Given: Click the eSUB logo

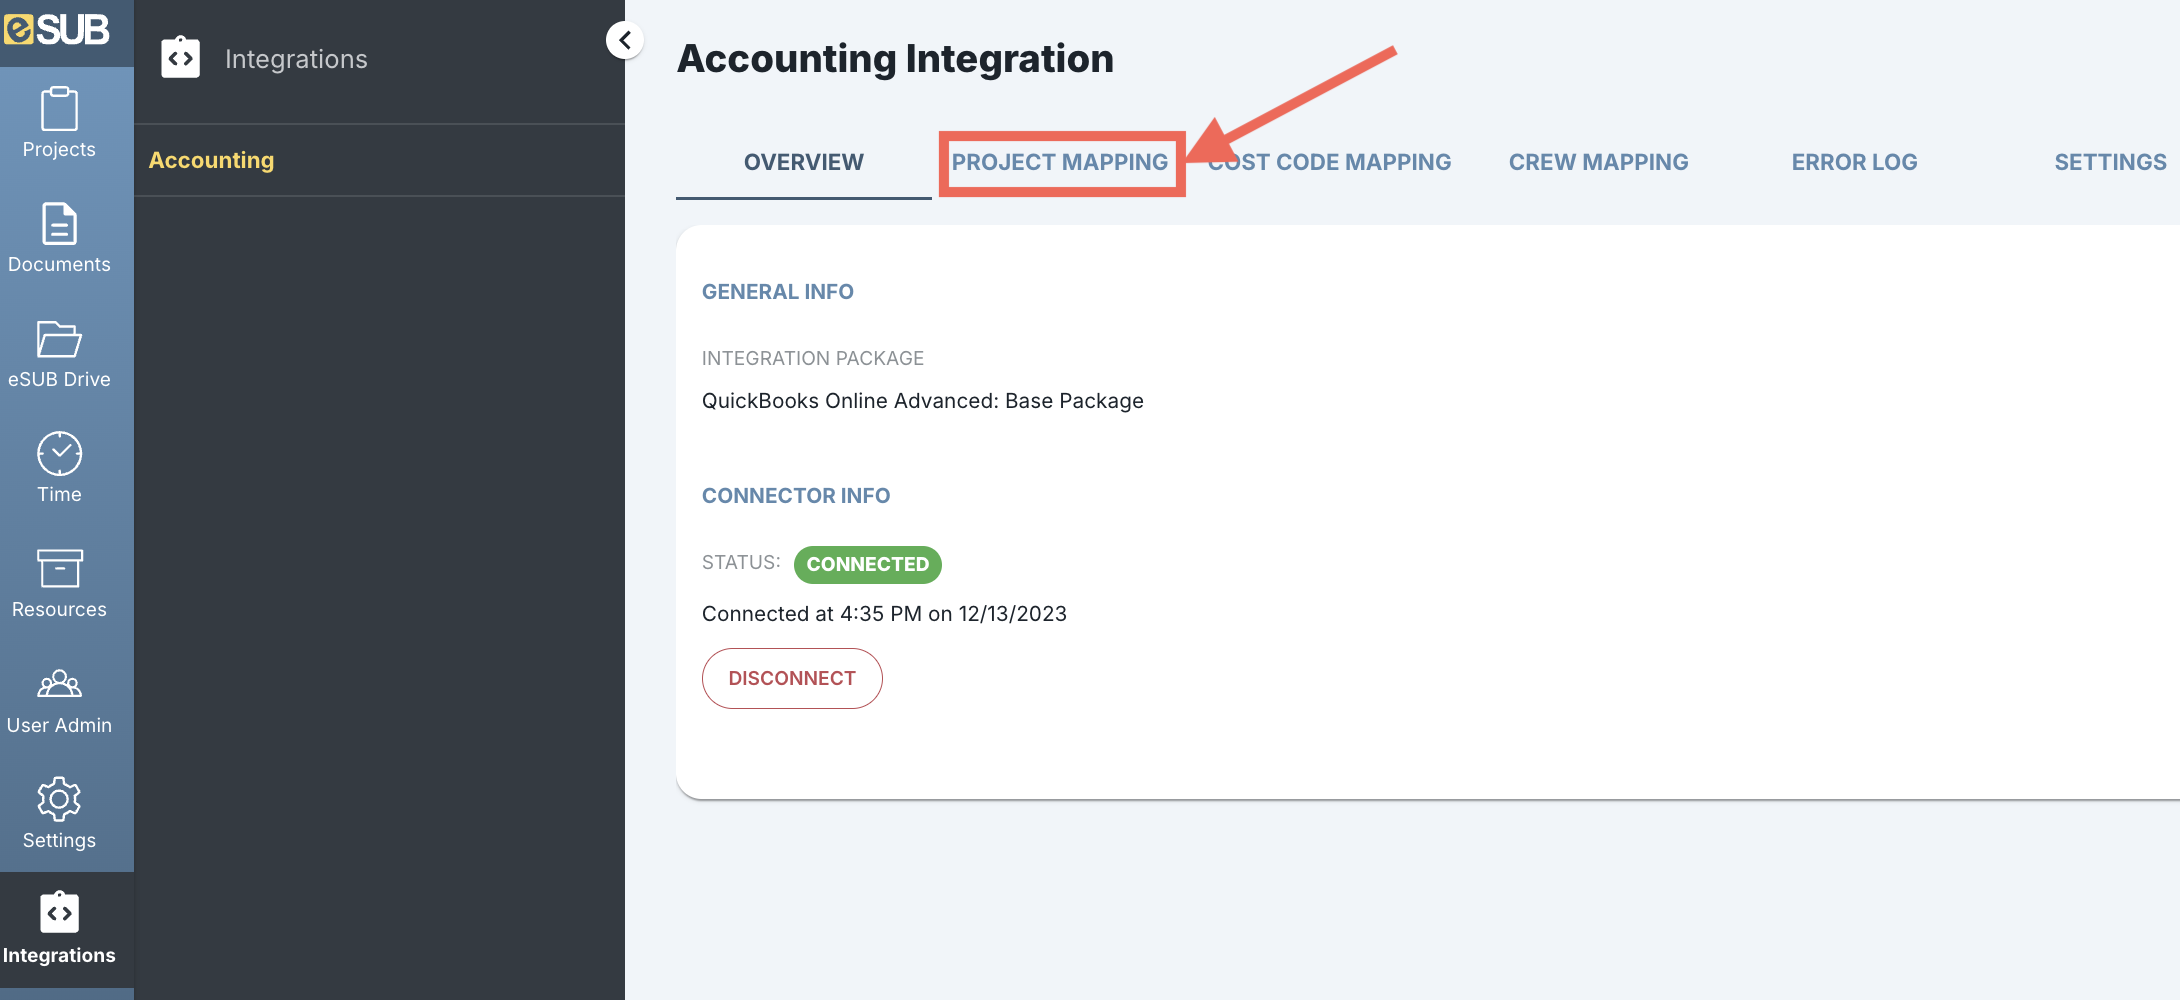Looking at the screenshot, I should (57, 29).
